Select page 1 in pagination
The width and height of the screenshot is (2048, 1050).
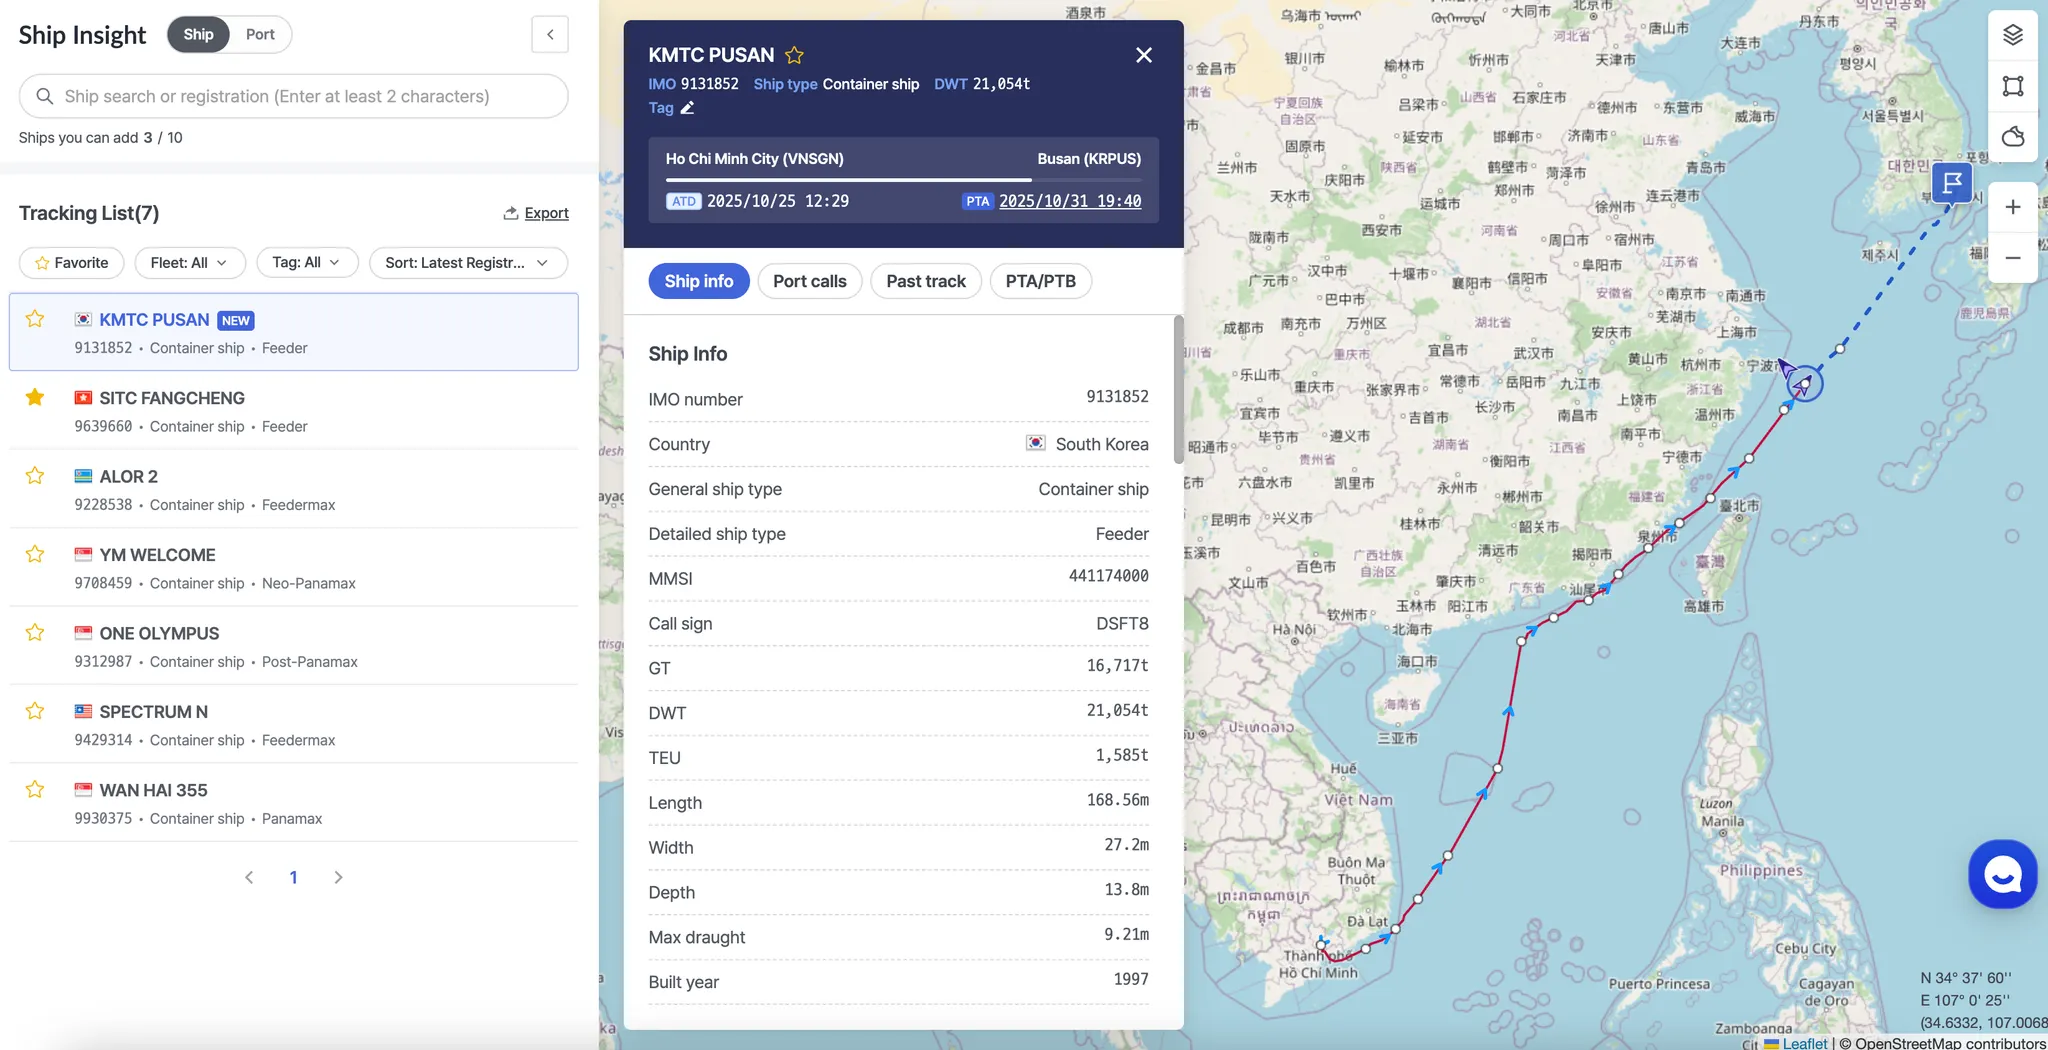click(293, 877)
